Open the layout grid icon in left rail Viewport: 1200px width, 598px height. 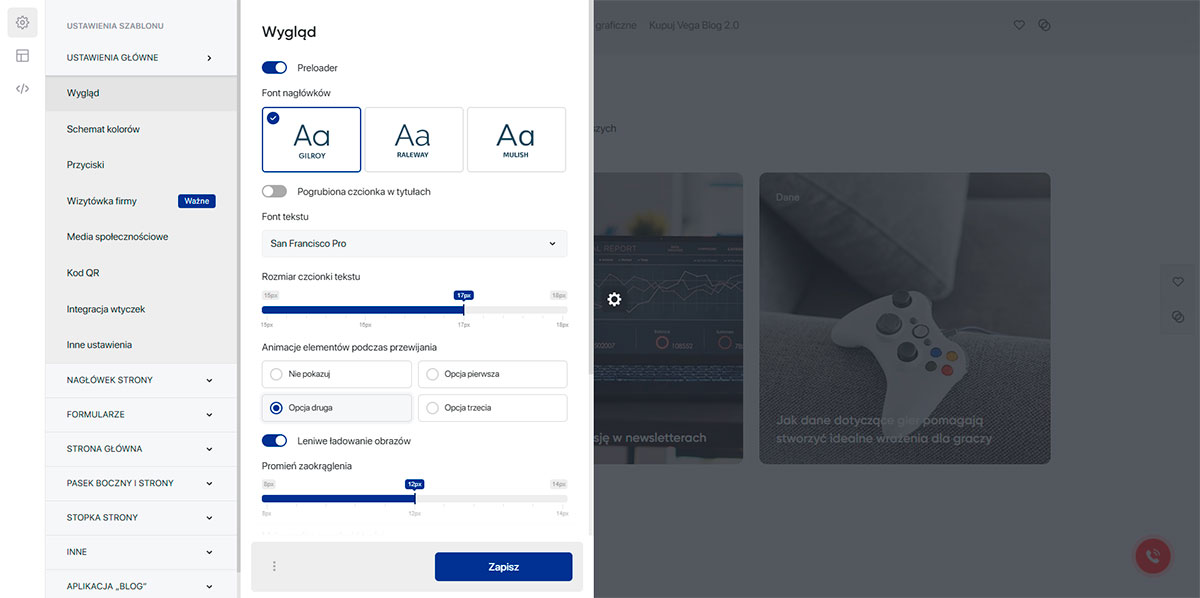(x=22, y=56)
